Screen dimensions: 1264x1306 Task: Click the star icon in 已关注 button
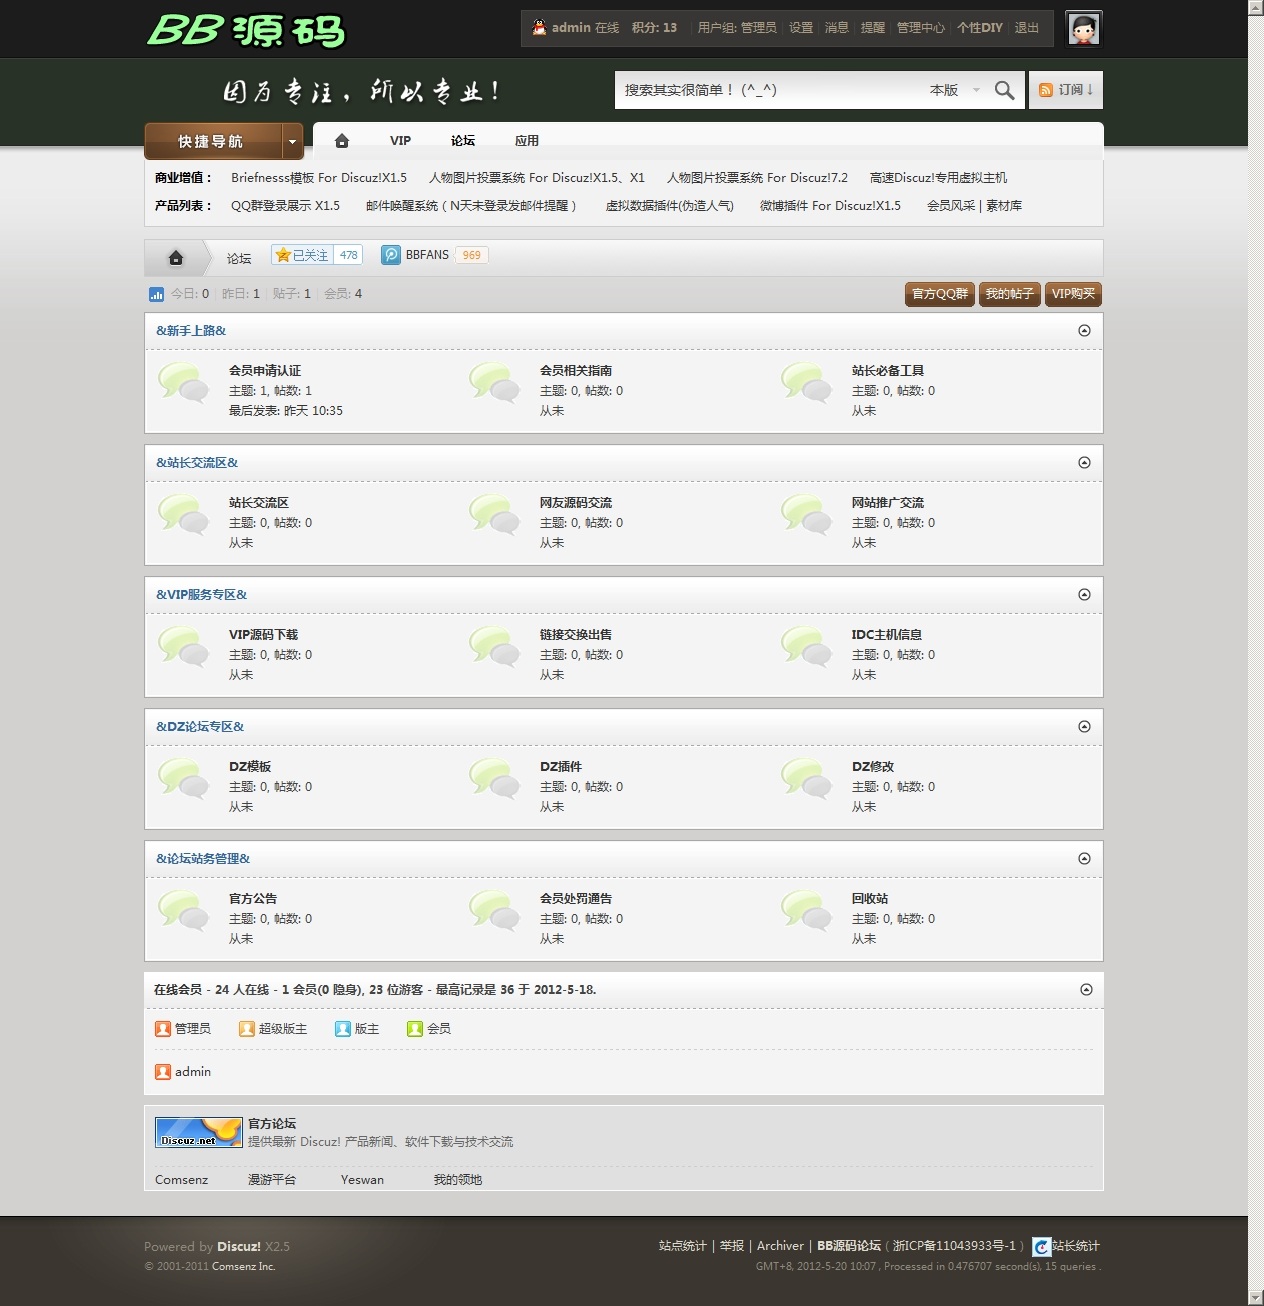(283, 255)
